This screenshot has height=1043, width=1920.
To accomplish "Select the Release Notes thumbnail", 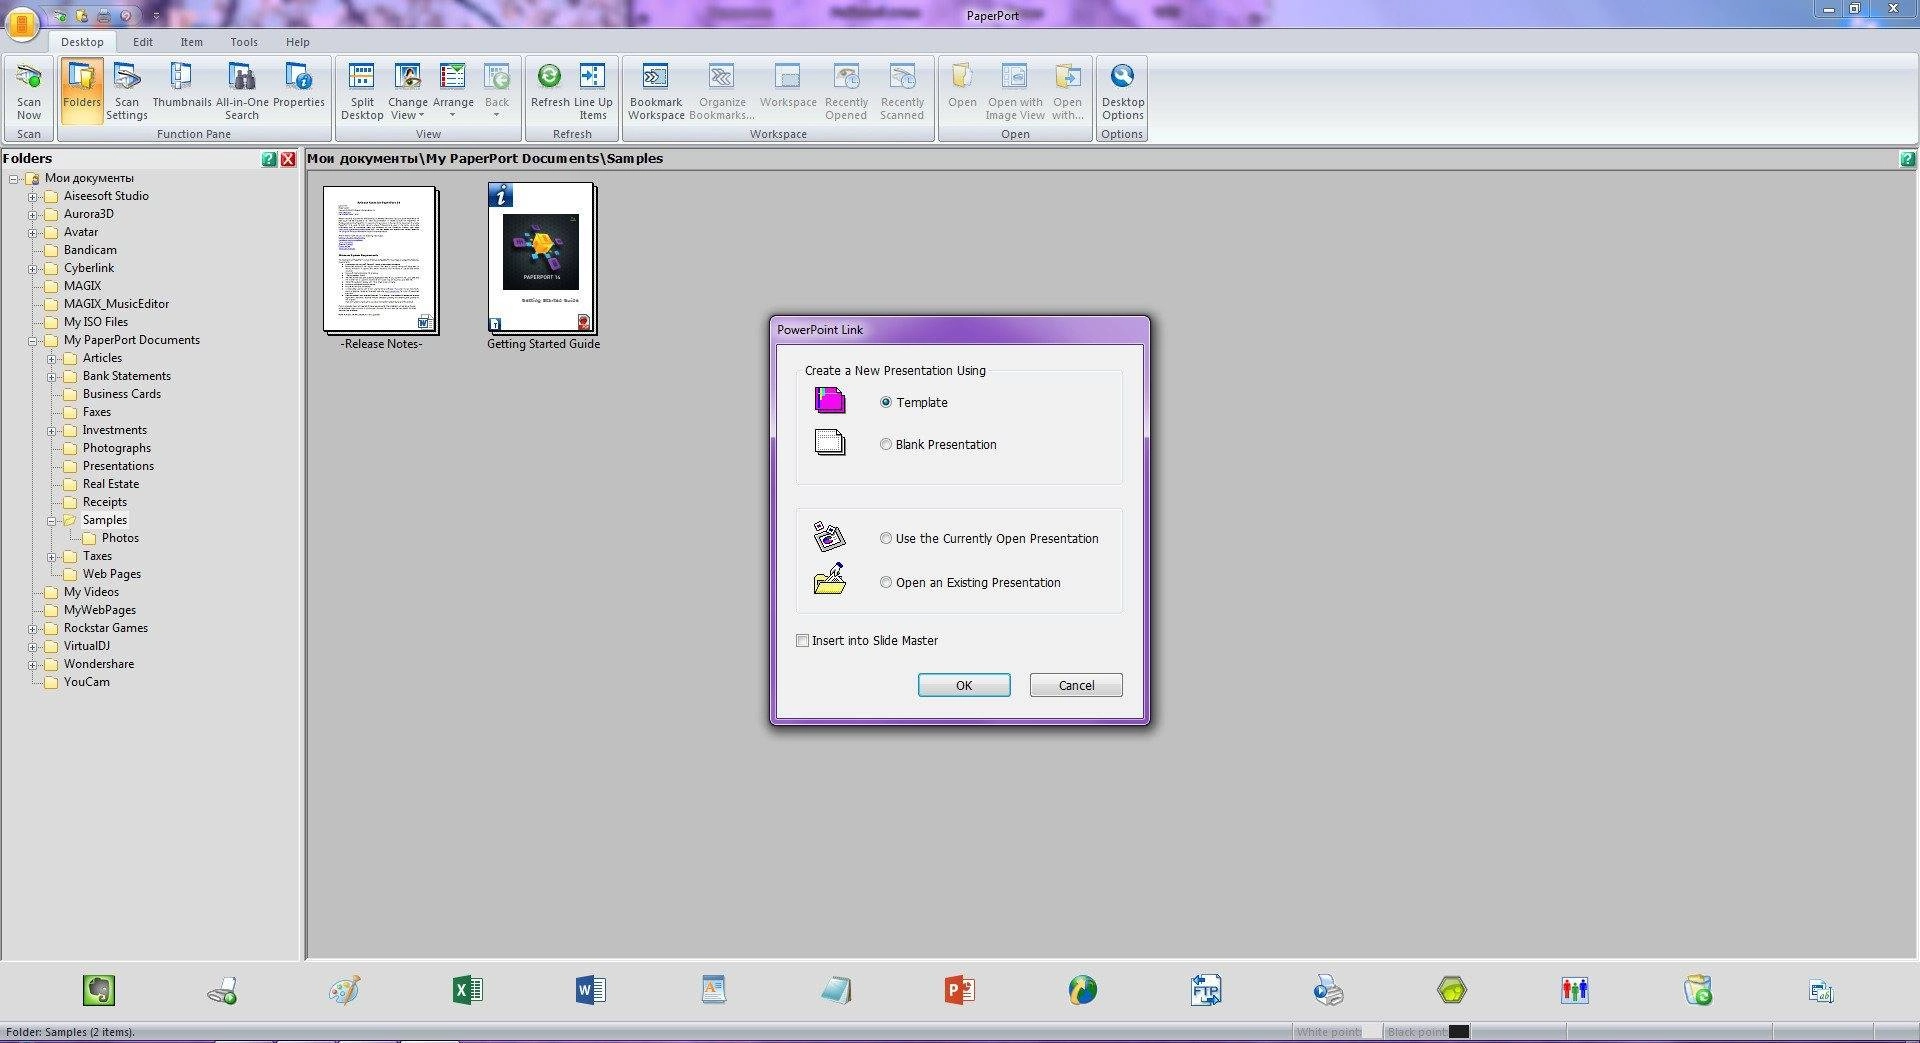I will [381, 259].
